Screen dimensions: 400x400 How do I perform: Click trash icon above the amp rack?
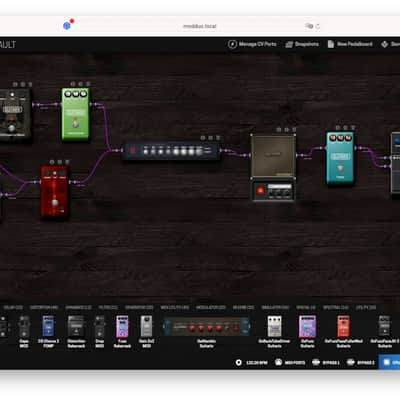click(218, 138)
